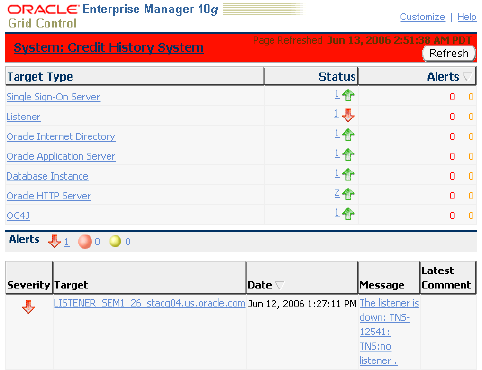Click severity down arrow in alert row
Viewport: 482px width, 370px height.
pyautogui.click(x=28, y=307)
